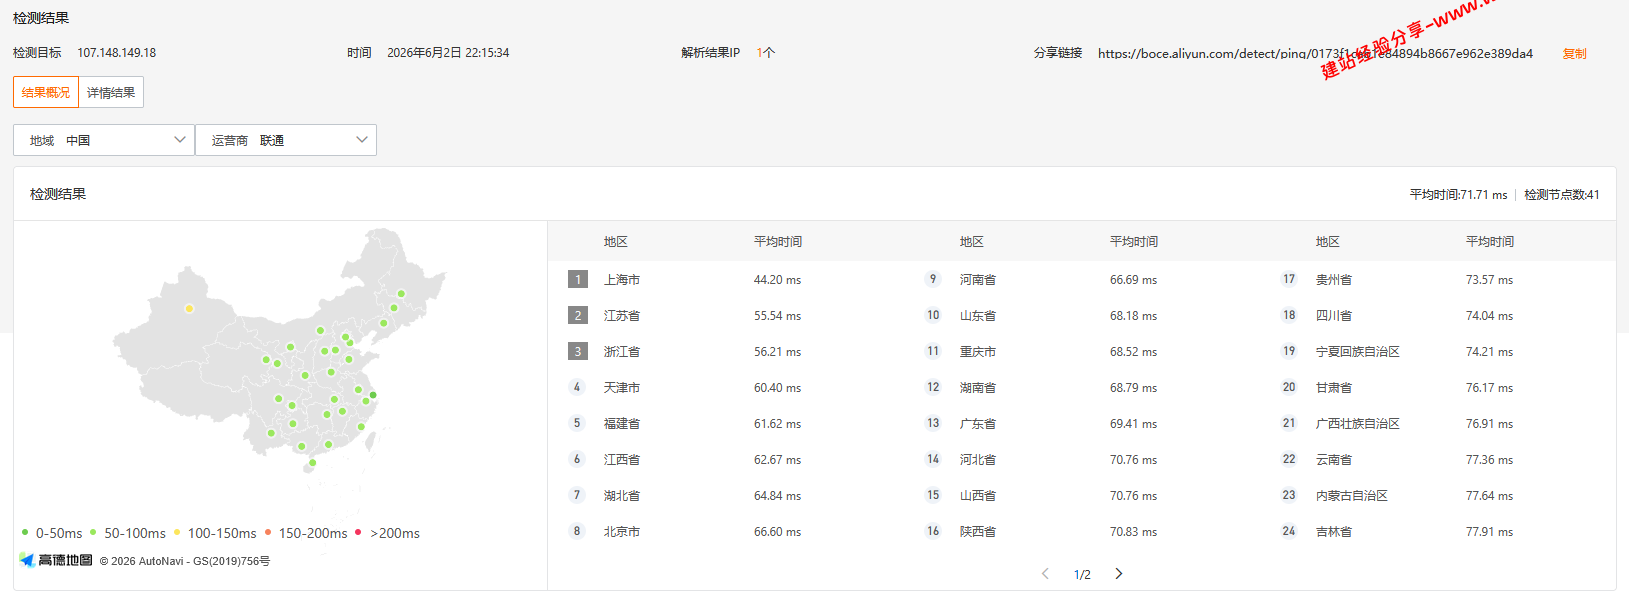Select the 福建省 row name
This screenshot has height=606, width=1629.
(x=622, y=424)
